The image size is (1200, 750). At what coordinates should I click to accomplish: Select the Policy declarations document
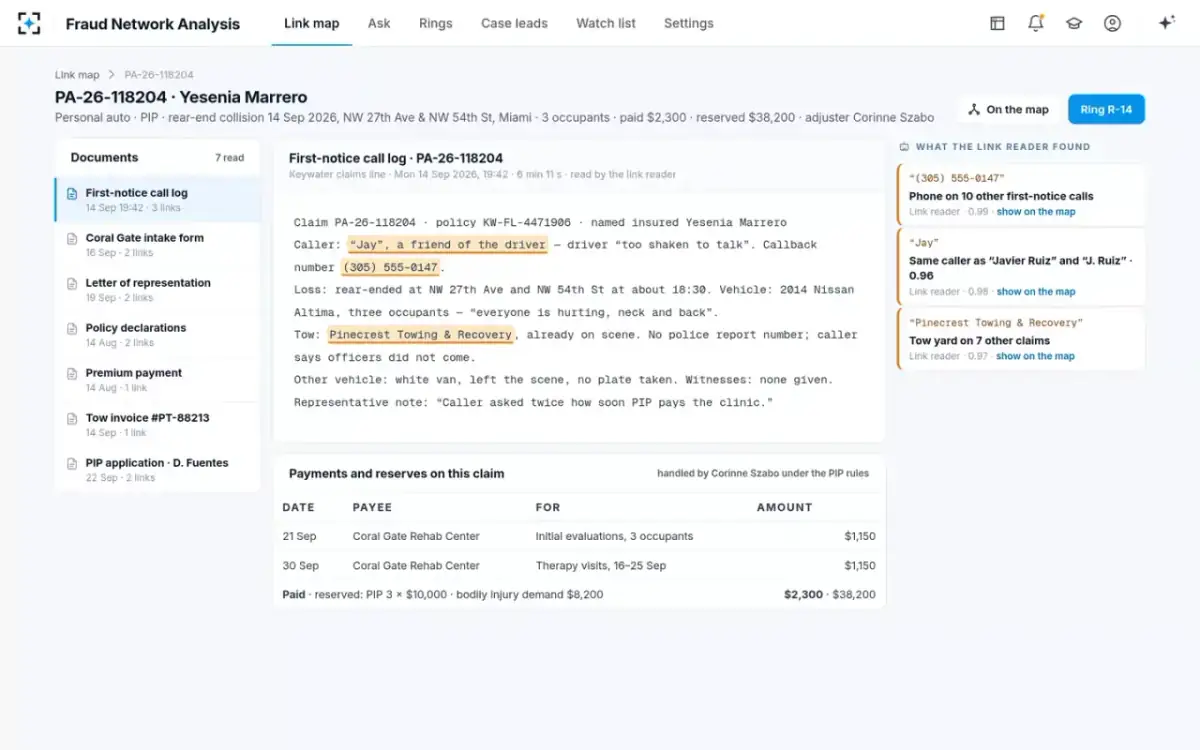158,334
